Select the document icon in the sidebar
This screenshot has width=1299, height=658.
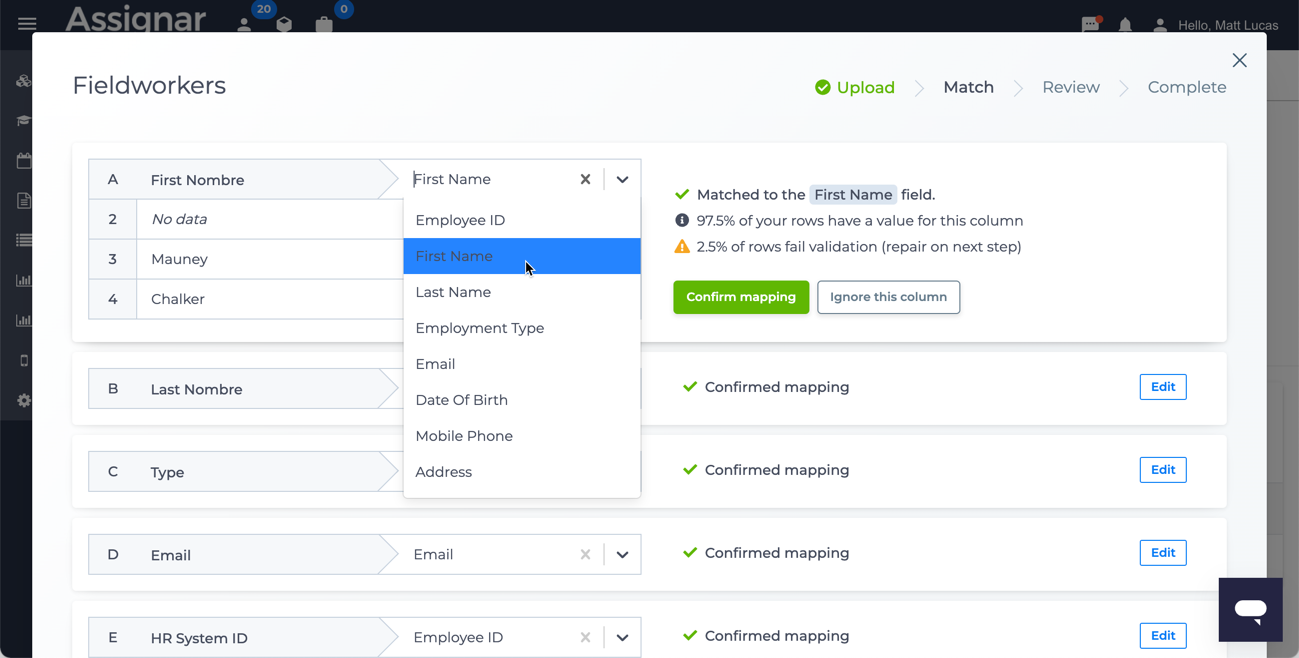click(x=23, y=200)
